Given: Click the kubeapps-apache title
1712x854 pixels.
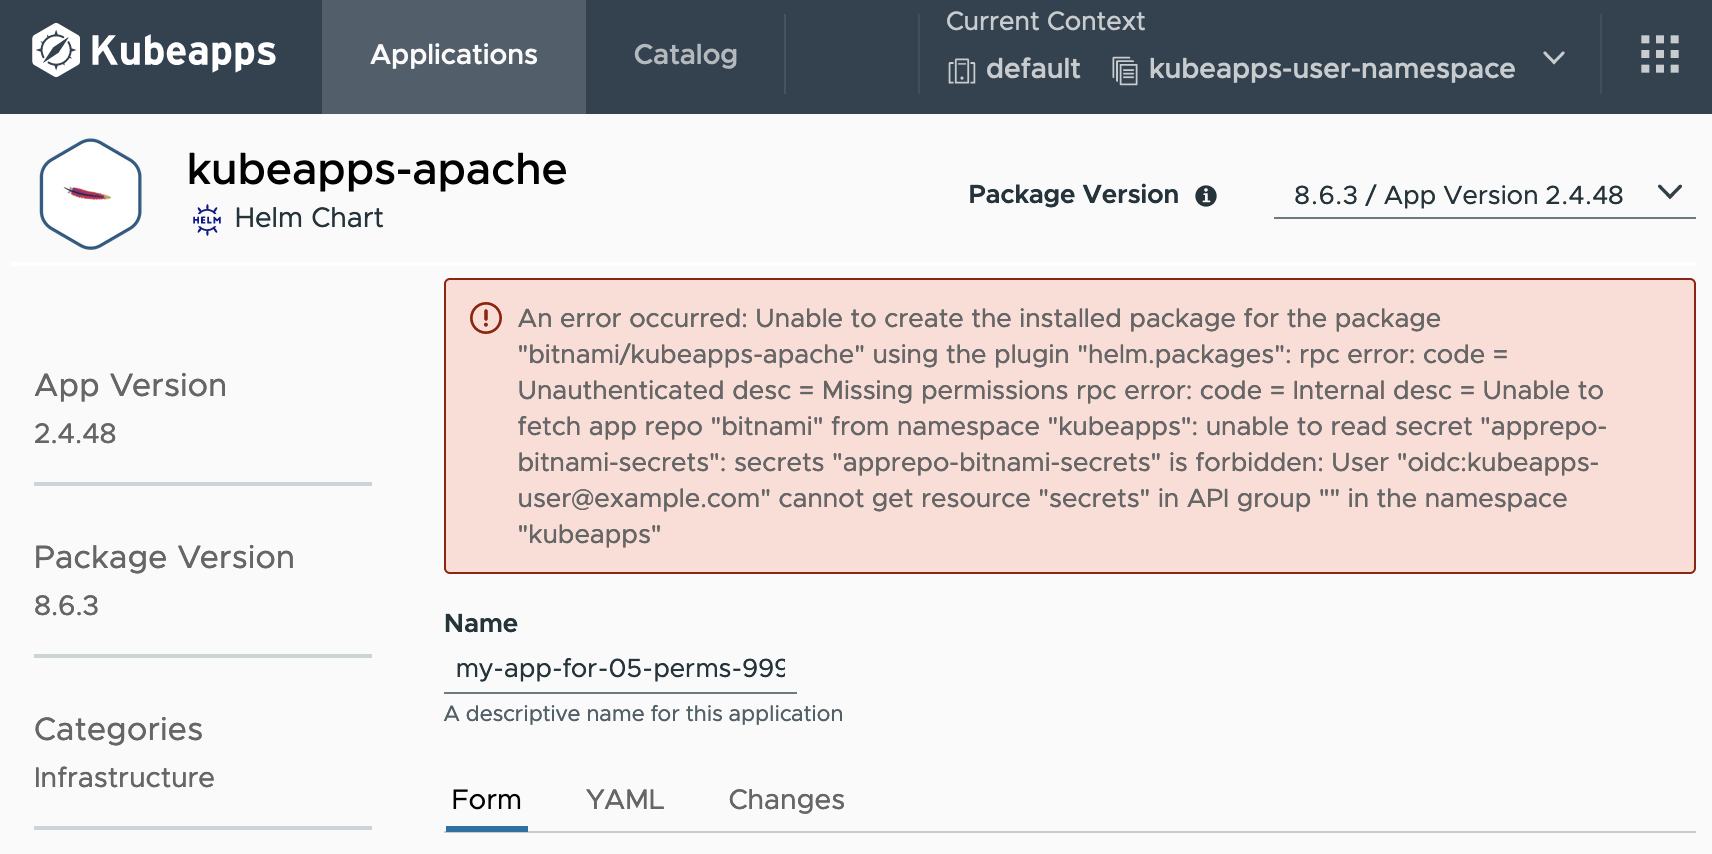Looking at the screenshot, I should [x=377, y=169].
